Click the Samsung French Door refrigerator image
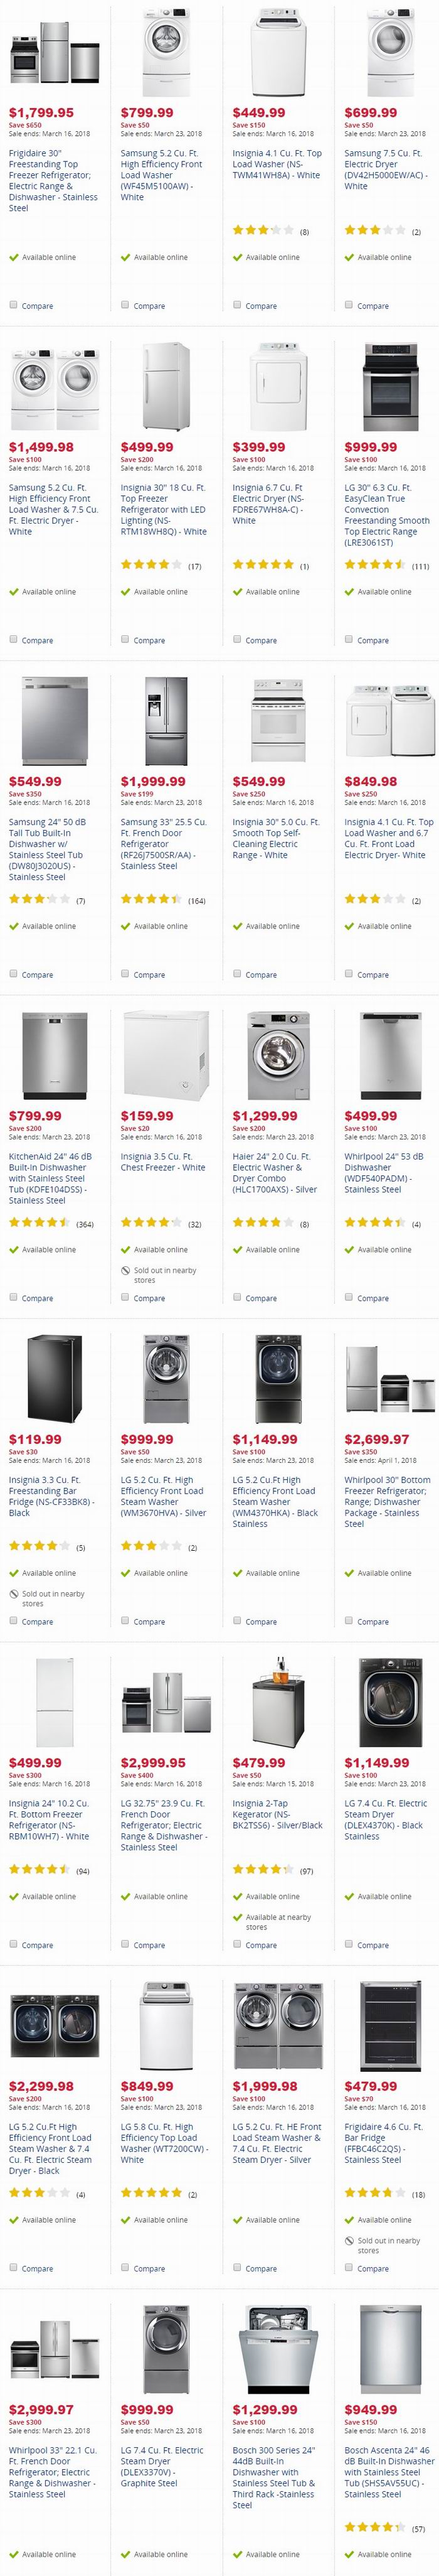439x2576 pixels. click(x=166, y=721)
